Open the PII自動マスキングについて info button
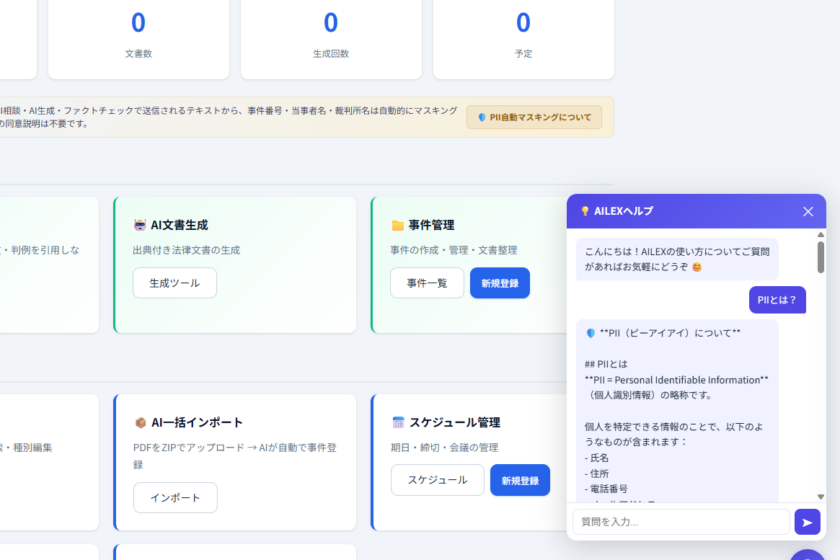This screenshot has width=840, height=560. 534,117
